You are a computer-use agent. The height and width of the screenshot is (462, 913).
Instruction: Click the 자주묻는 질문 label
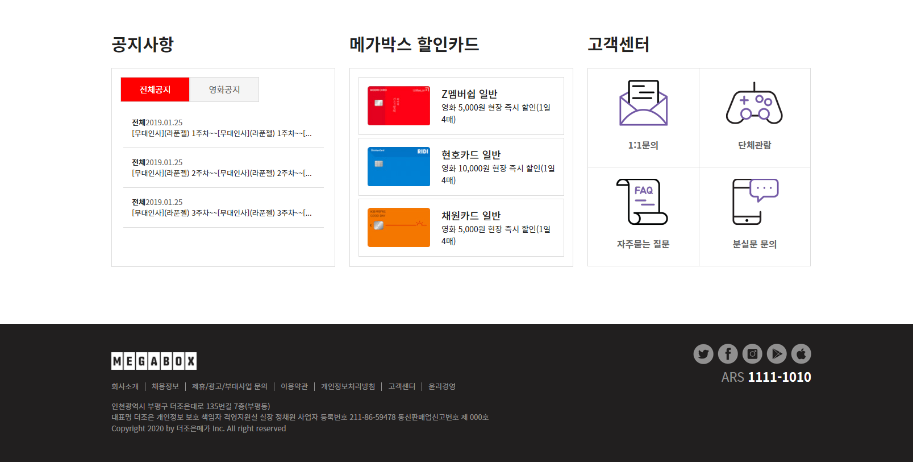[x=643, y=244]
